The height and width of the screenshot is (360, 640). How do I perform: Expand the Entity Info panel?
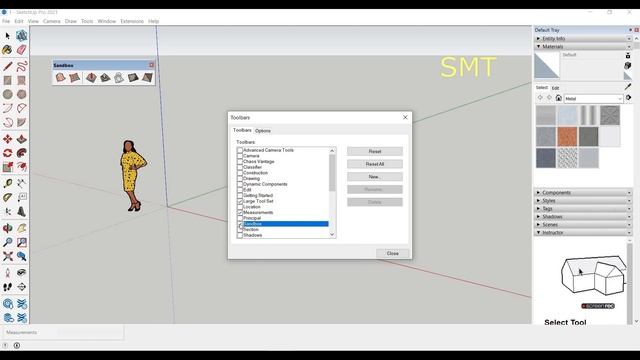(x=583, y=38)
